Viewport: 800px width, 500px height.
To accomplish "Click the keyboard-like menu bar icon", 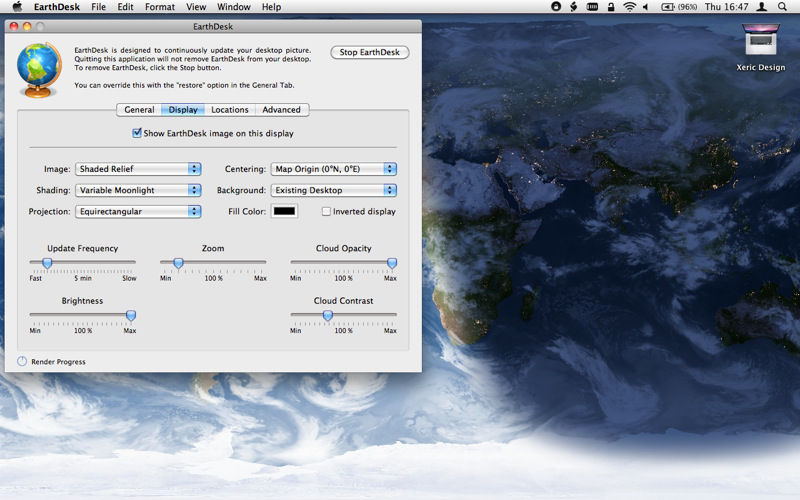I will pyautogui.click(x=592, y=7).
